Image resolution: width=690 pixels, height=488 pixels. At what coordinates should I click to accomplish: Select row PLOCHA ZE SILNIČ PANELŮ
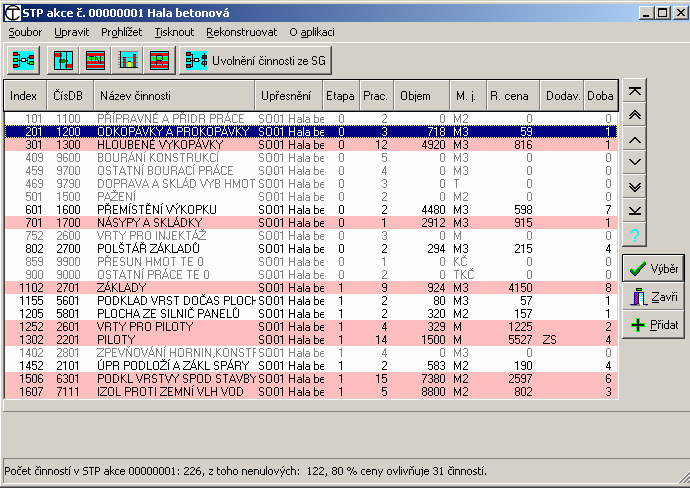(311, 314)
